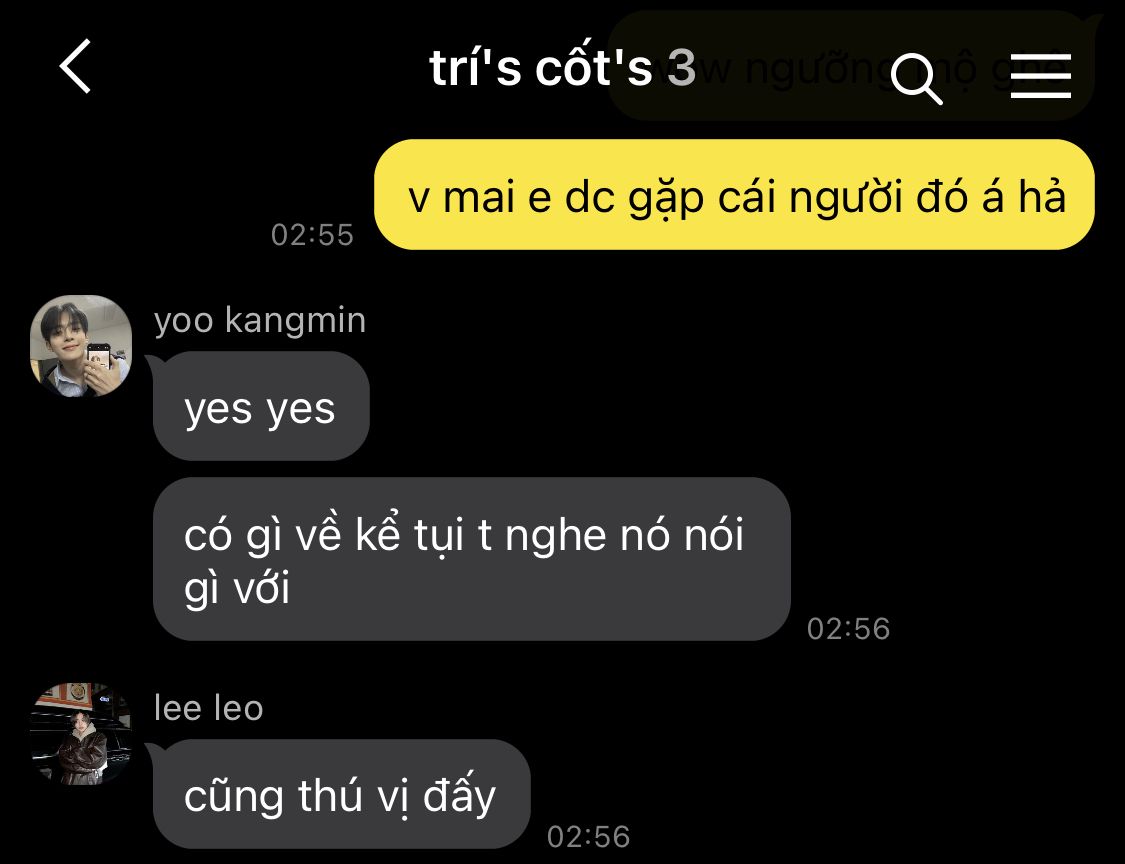The width and height of the screenshot is (1125, 864).
Task: Tap the member count 3
Action: (682, 68)
